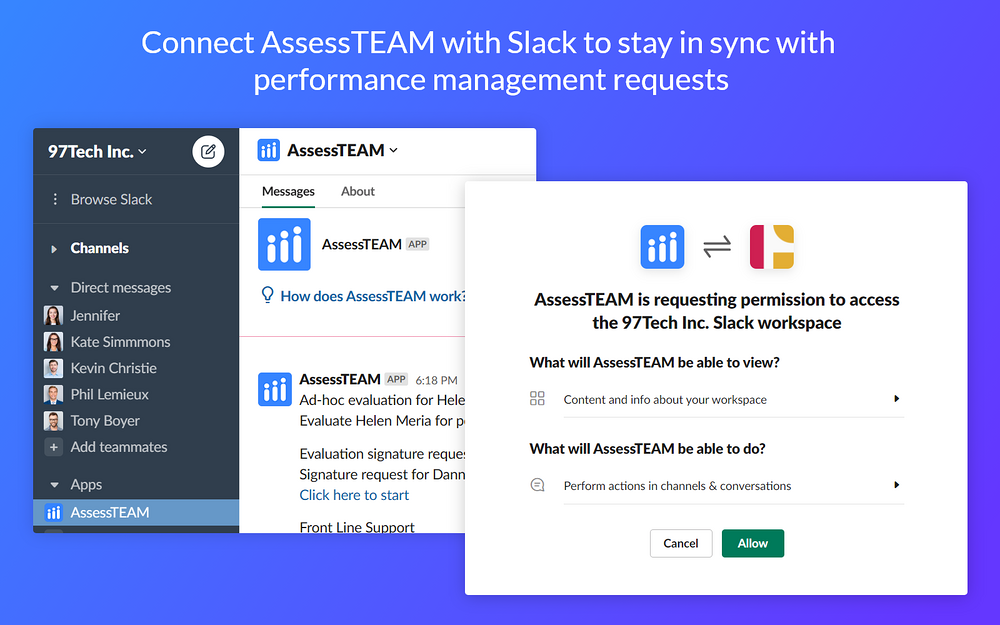Click the plus icon beside Add teammates
1000x625 pixels.
tap(54, 447)
